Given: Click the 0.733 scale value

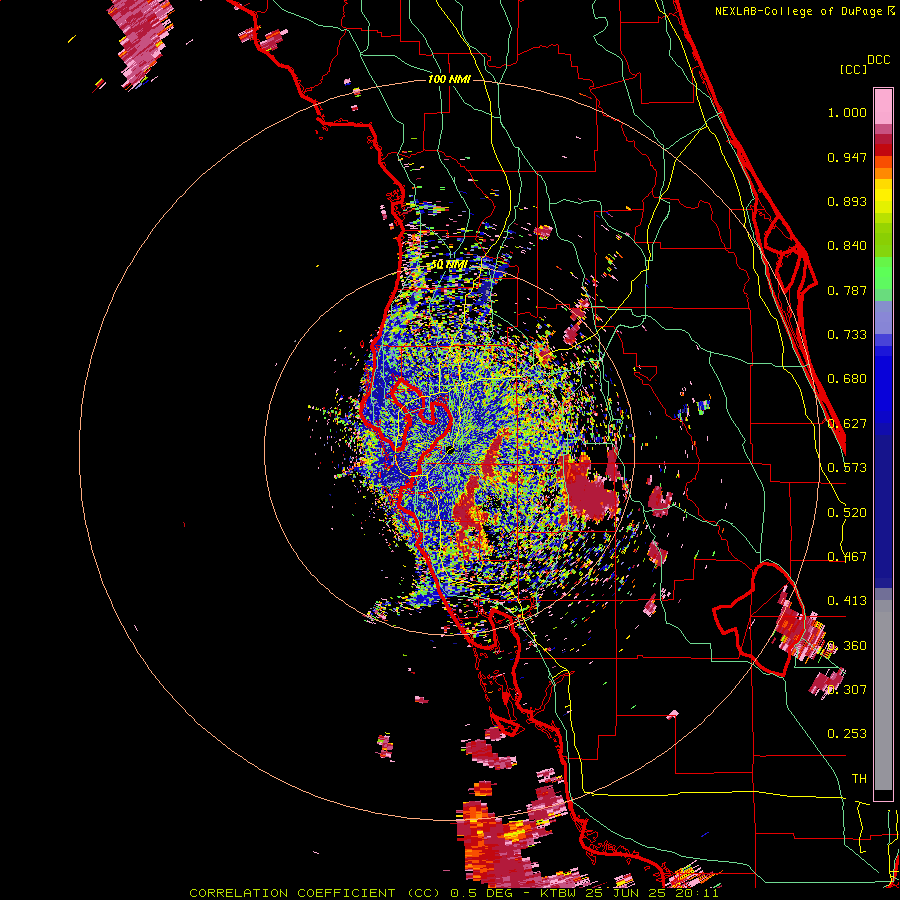Looking at the screenshot, I should tap(847, 335).
